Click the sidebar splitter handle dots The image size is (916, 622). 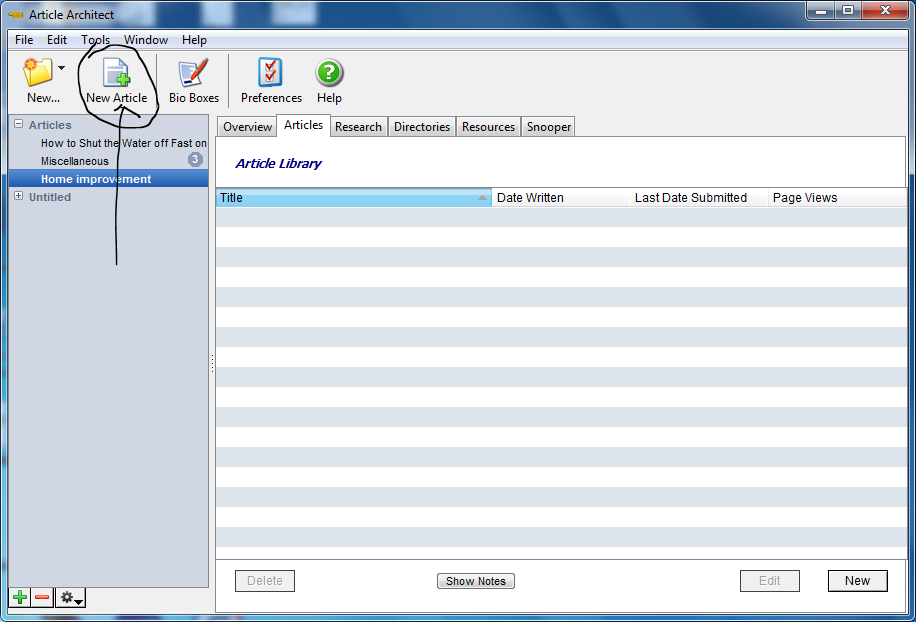(212, 363)
